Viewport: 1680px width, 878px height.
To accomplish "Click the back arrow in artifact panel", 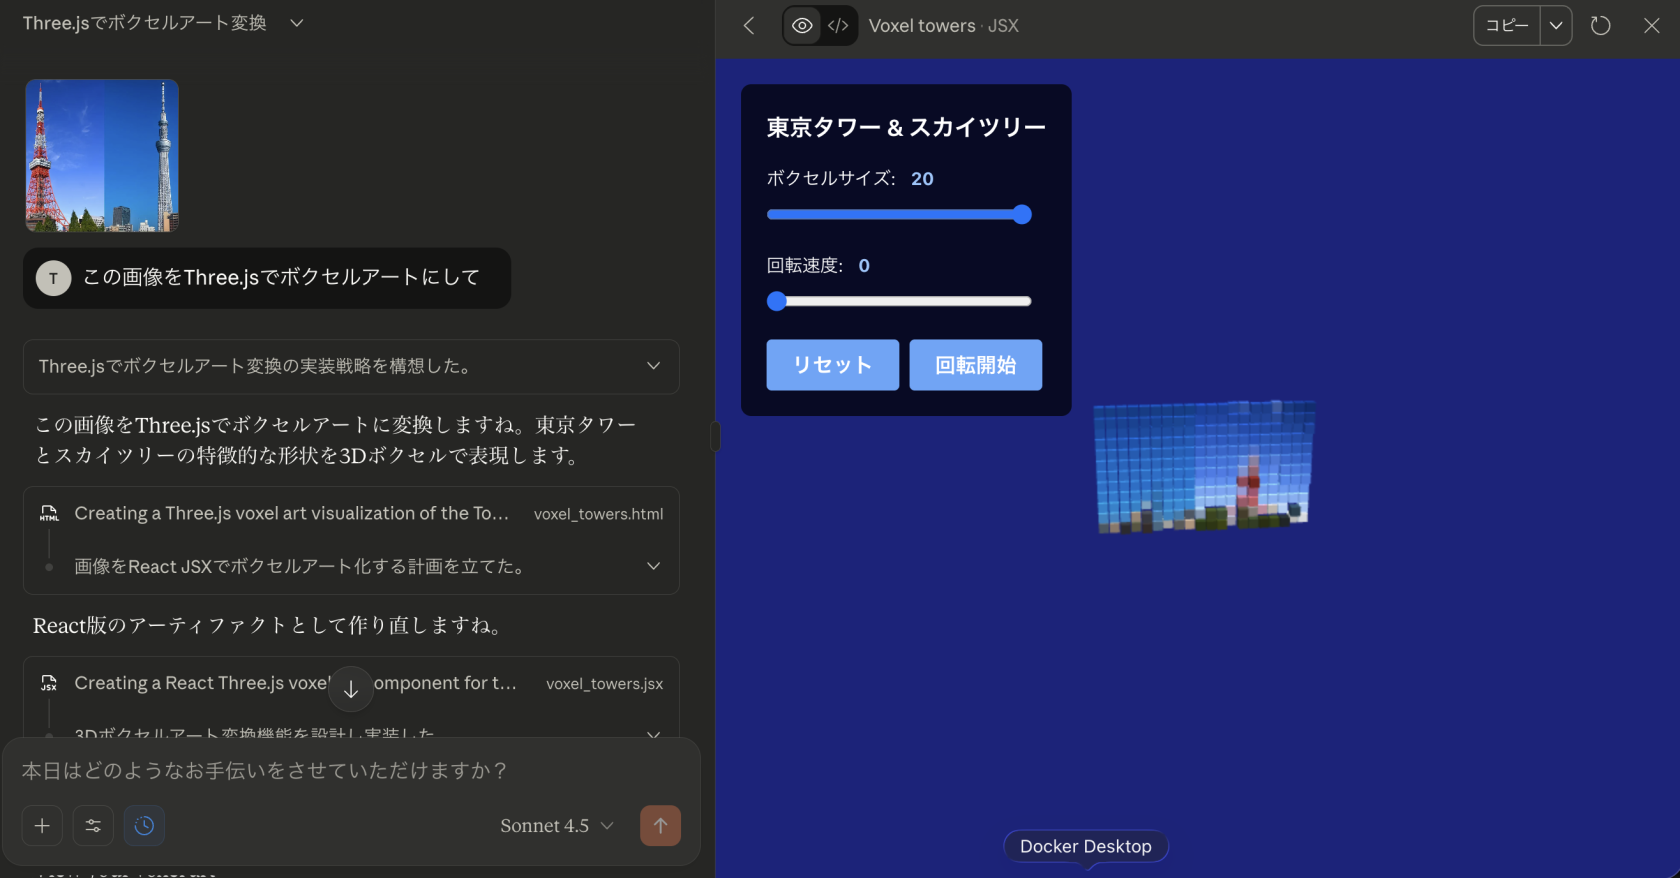I will (x=749, y=26).
